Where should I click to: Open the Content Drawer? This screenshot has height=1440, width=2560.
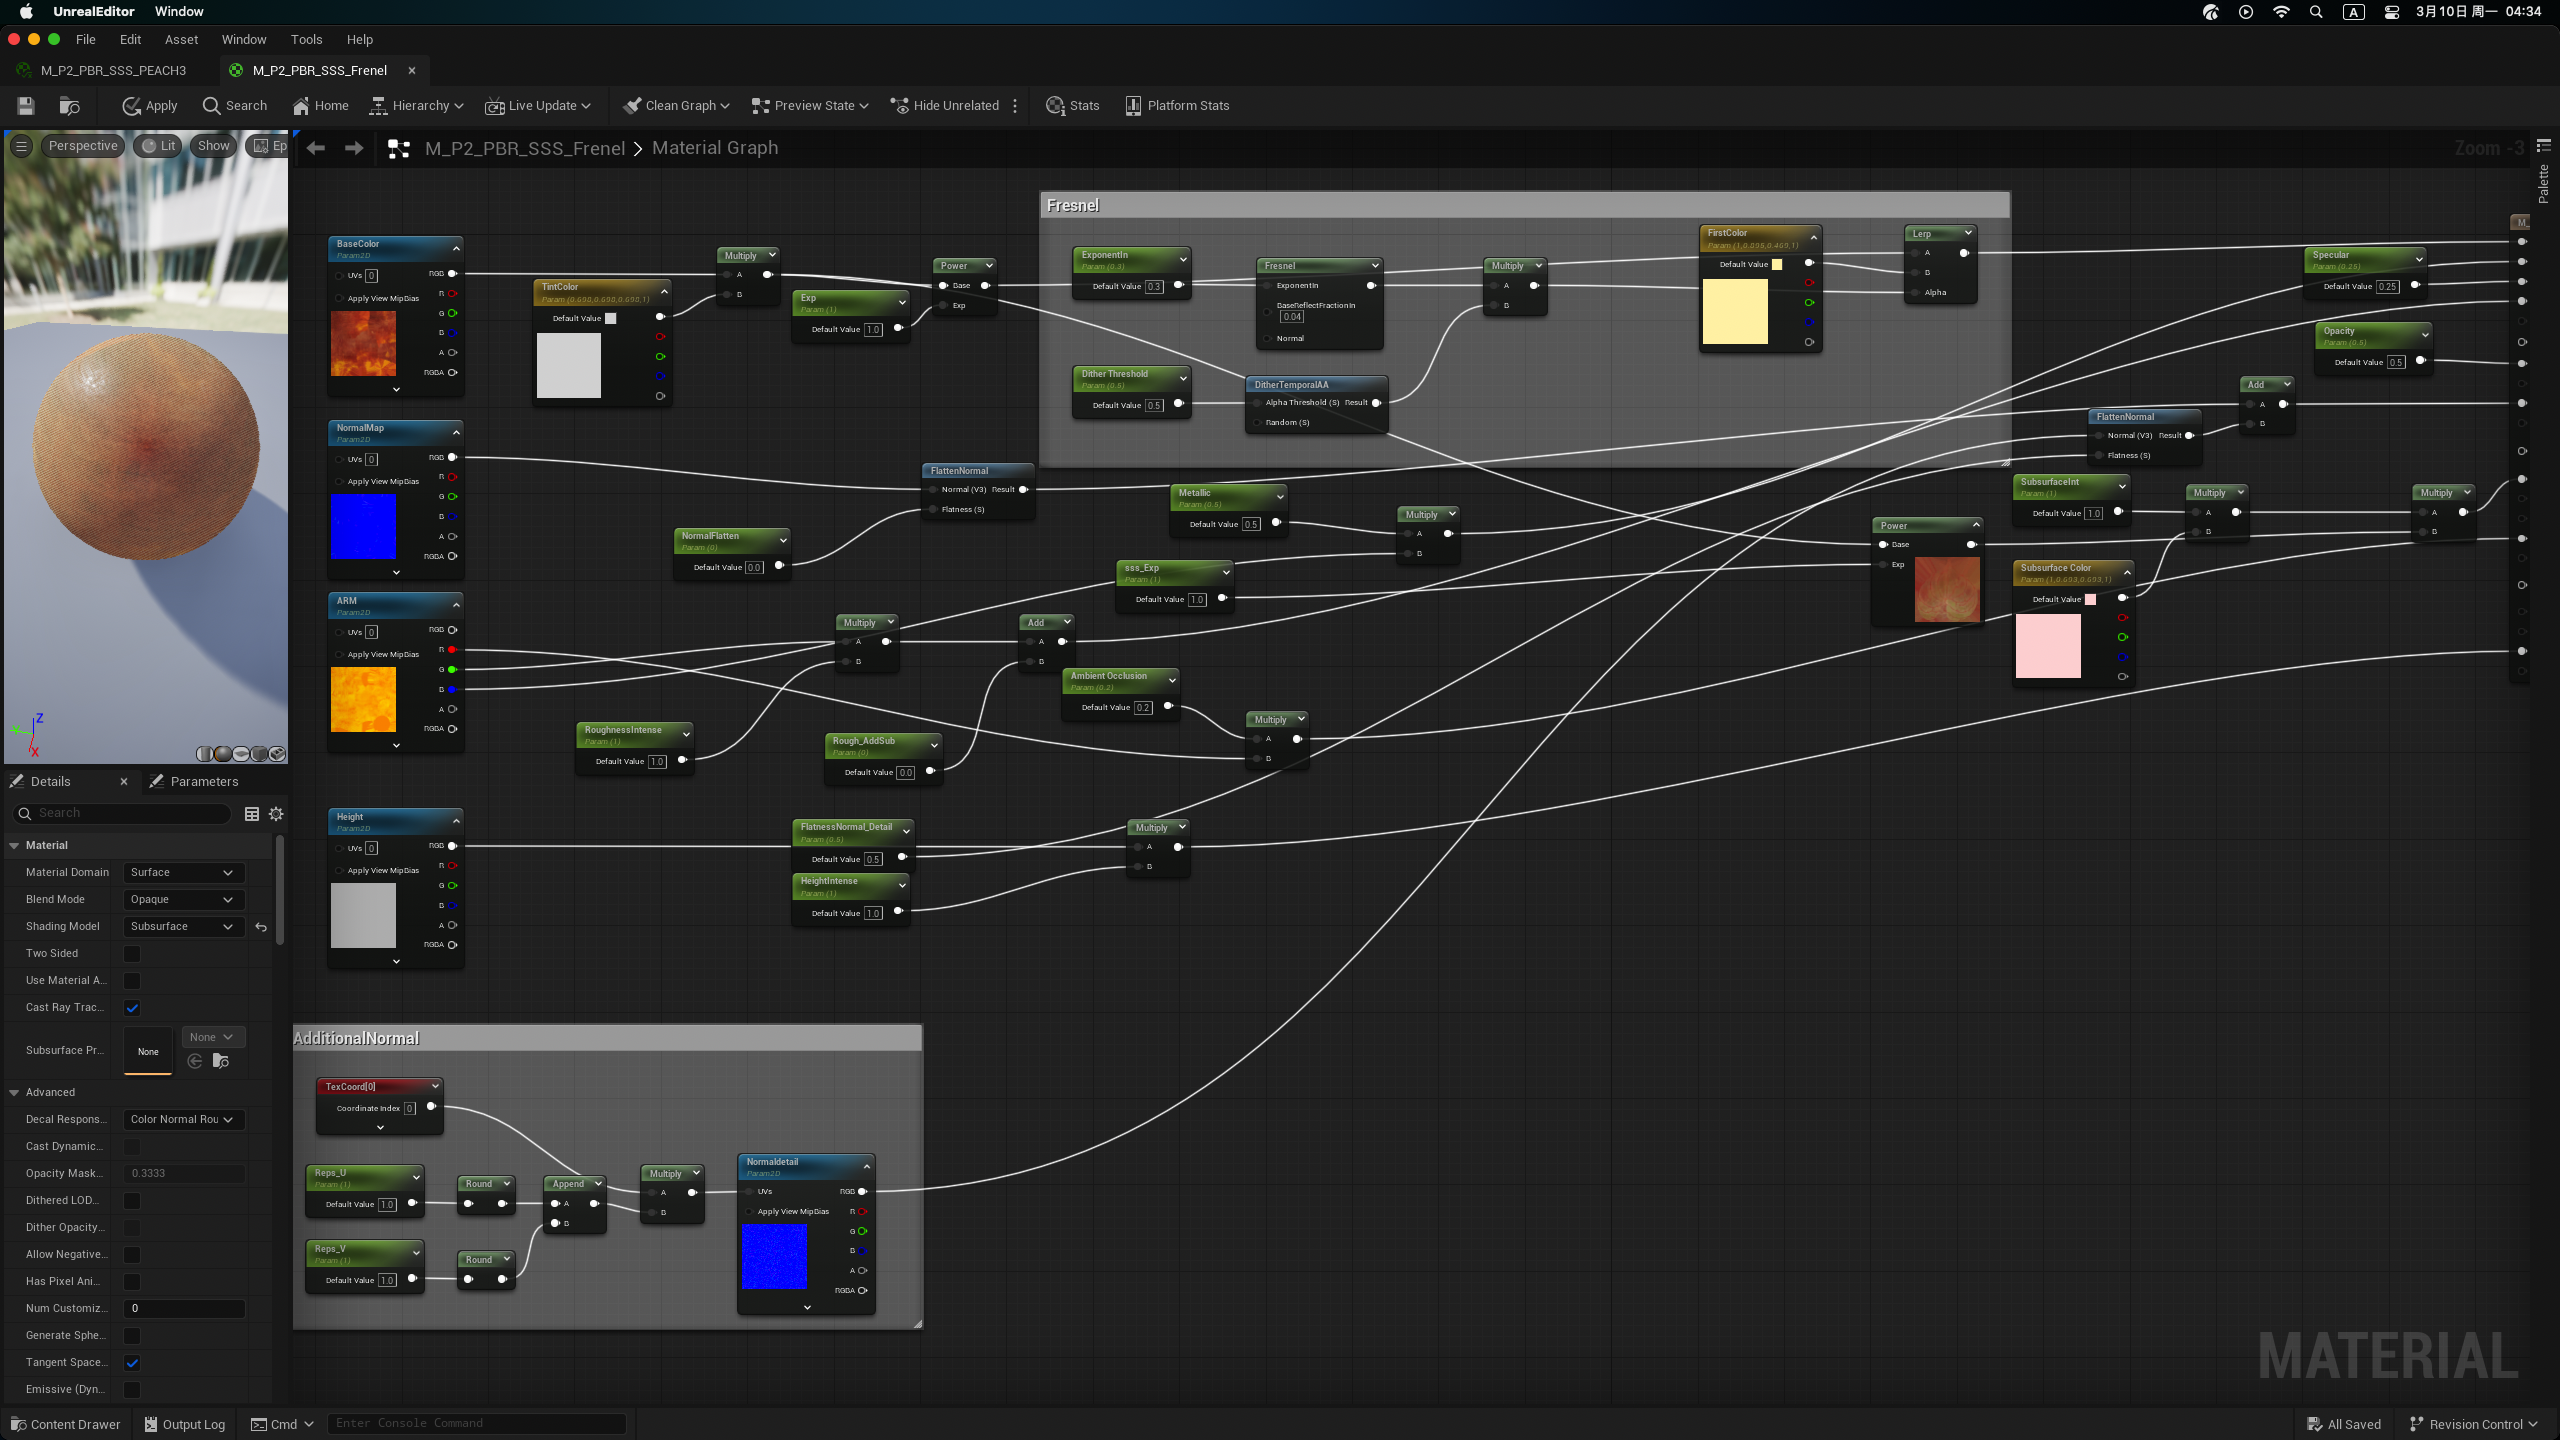pos(66,1424)
